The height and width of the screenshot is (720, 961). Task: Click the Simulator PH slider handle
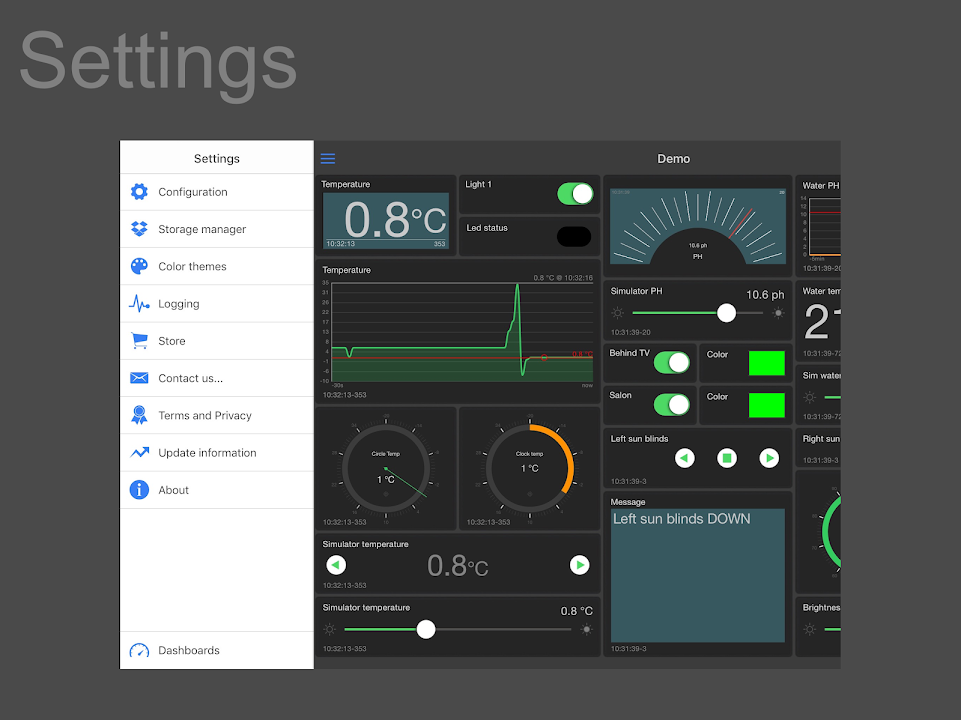click(727, 313)
